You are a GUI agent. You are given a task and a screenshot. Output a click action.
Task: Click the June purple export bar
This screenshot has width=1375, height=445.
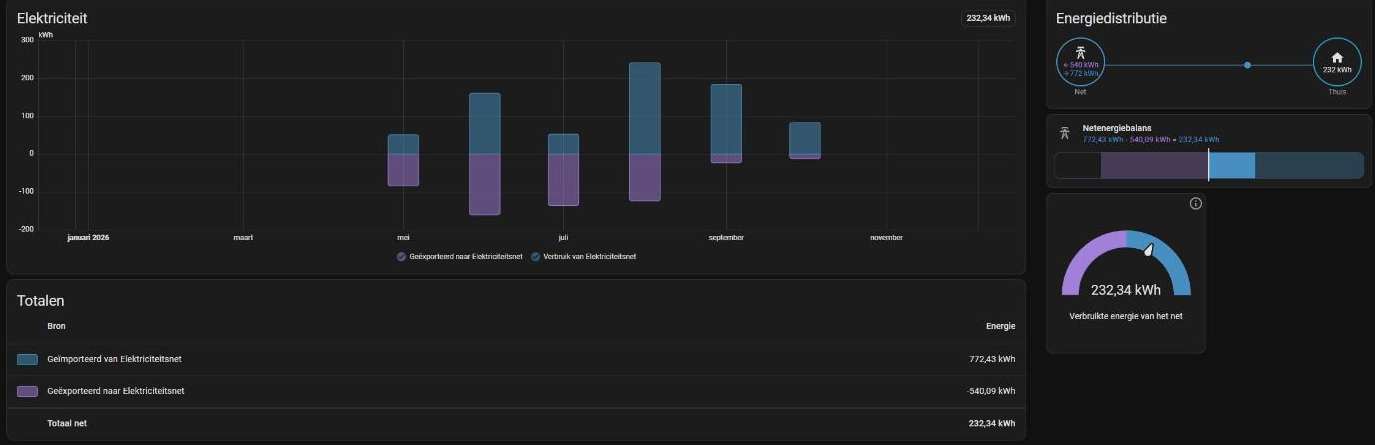[x=484, y=185]
